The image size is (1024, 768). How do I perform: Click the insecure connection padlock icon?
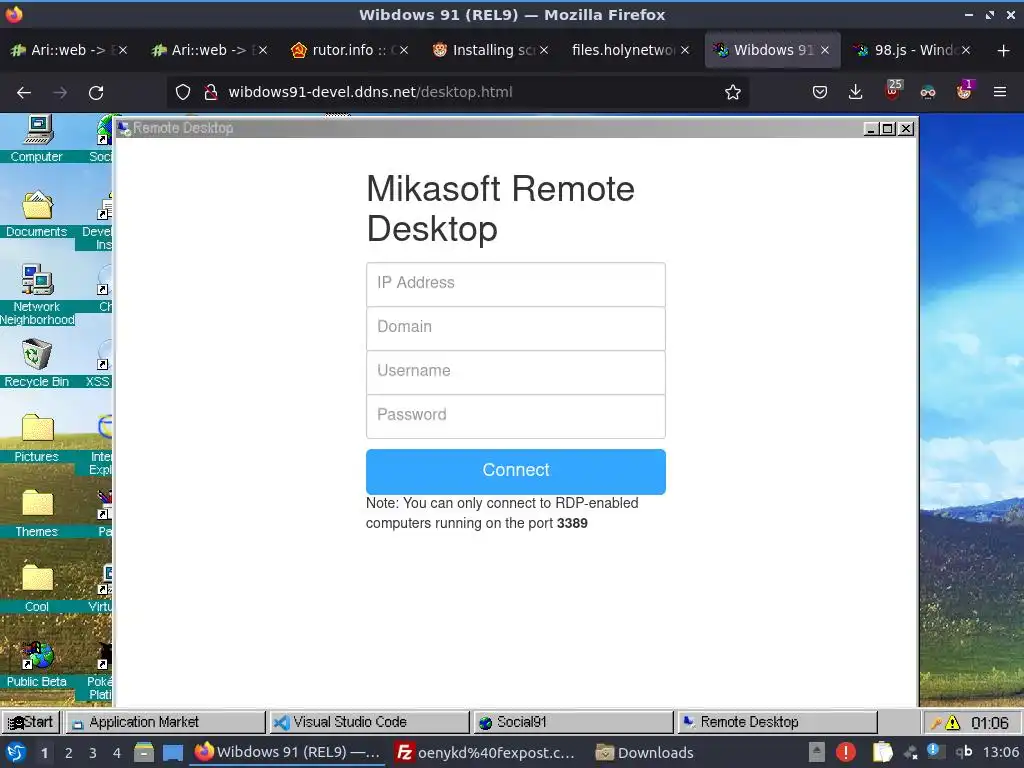pyautogui.click(x=210, y=92)
